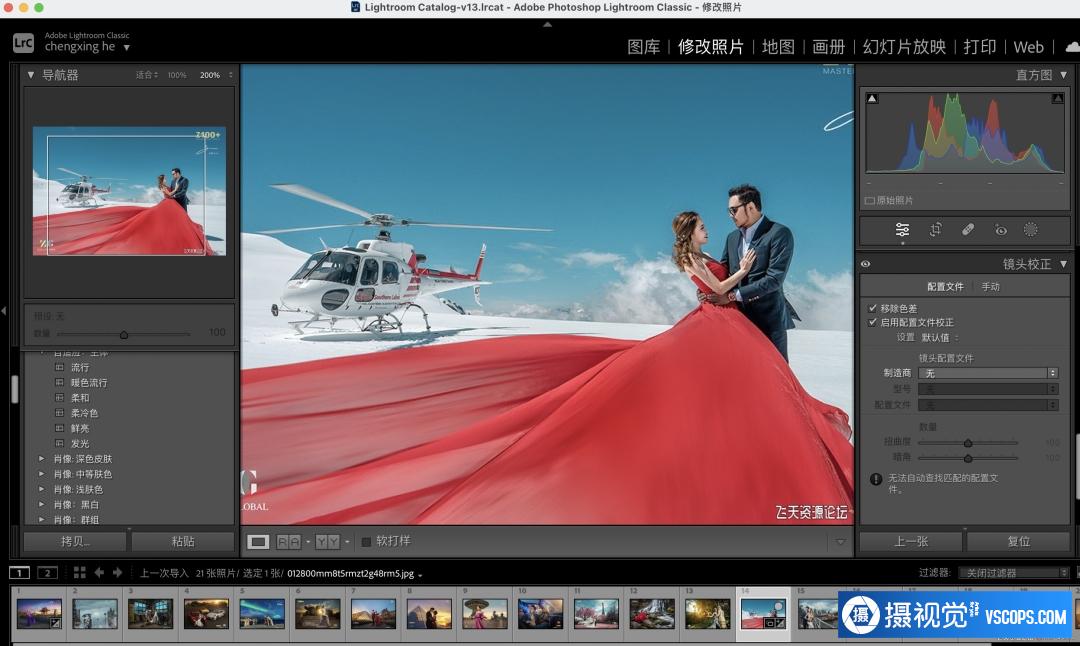
Task: Select the Red Eye correction tool
Action: 1001,230
